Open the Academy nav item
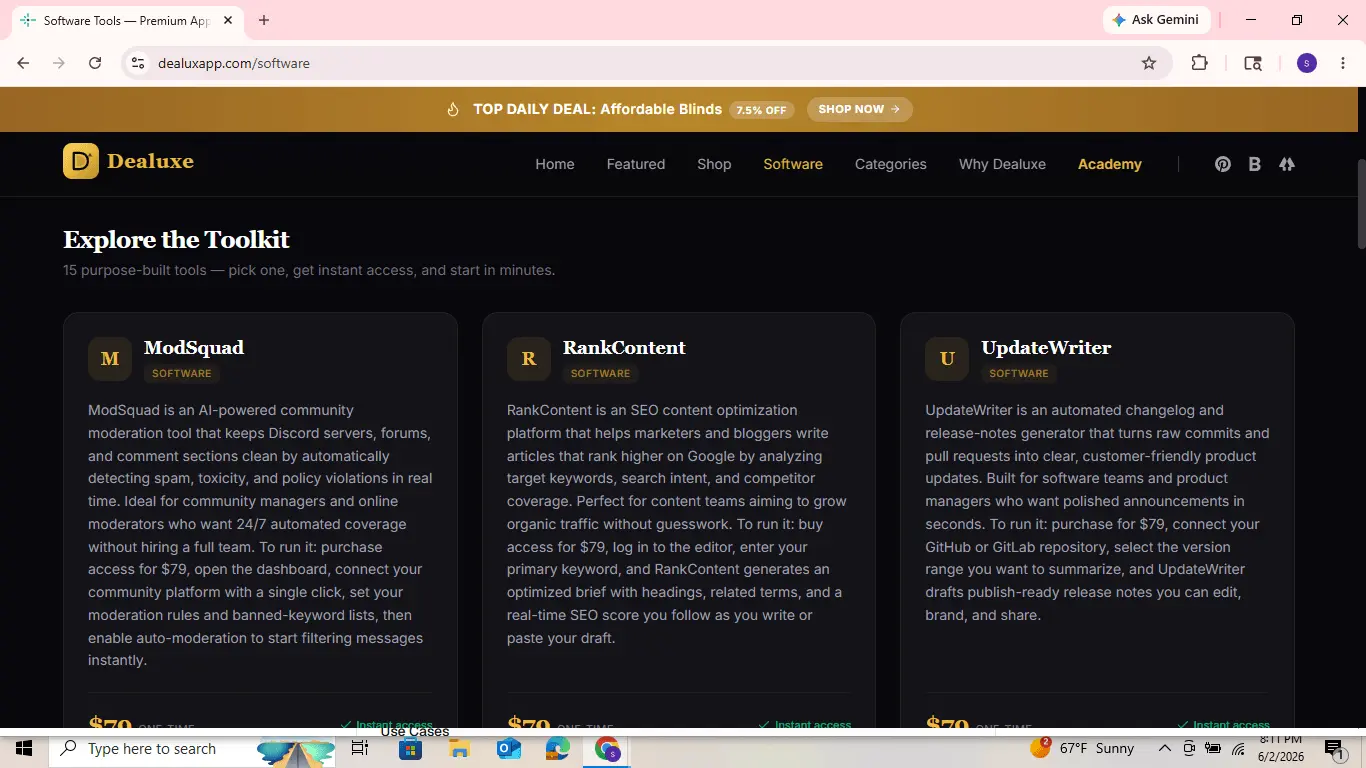The height and width of the screenshot is (768, 1366). (x=1110, y=164)
